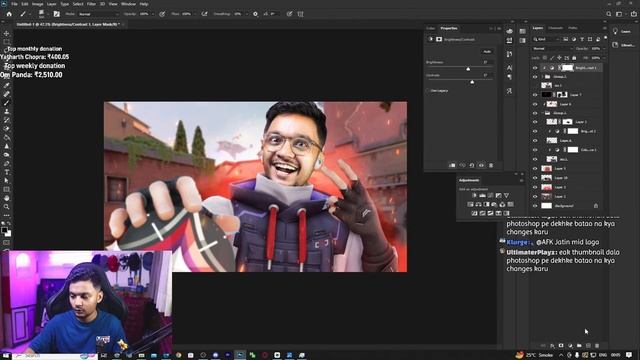Add a Levels adjustment
This screenshot has width=640, height=360.
tap(482, 196)
